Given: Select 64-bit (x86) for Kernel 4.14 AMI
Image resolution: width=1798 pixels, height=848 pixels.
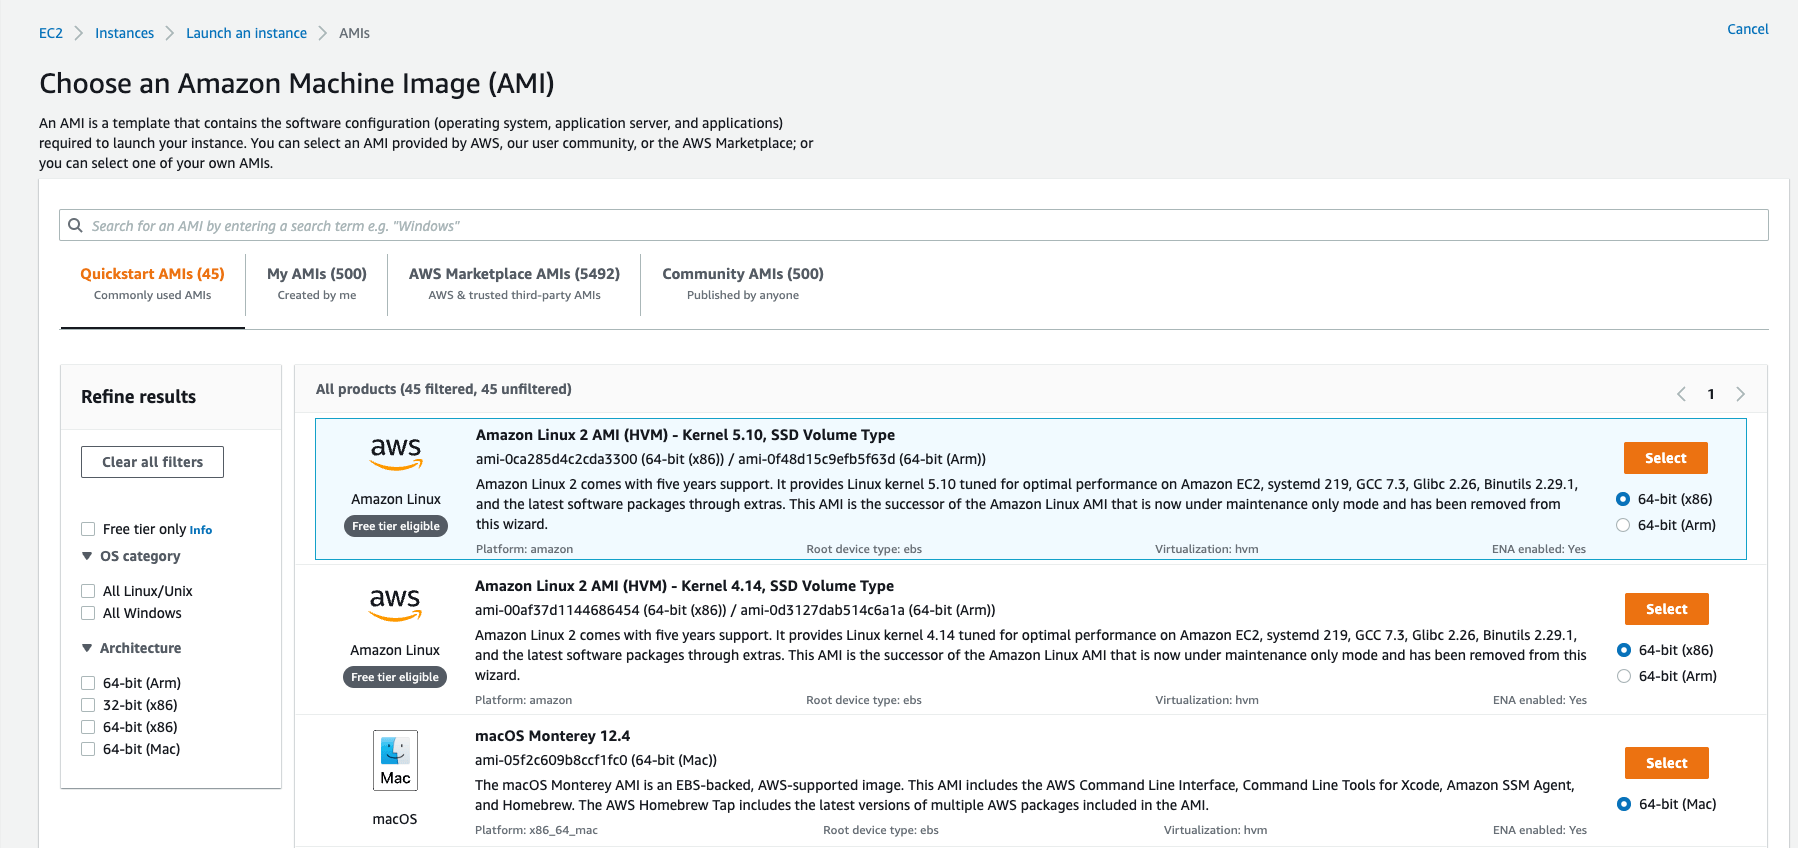Looking at the screenshot, I should click(x=1624, y=650).
